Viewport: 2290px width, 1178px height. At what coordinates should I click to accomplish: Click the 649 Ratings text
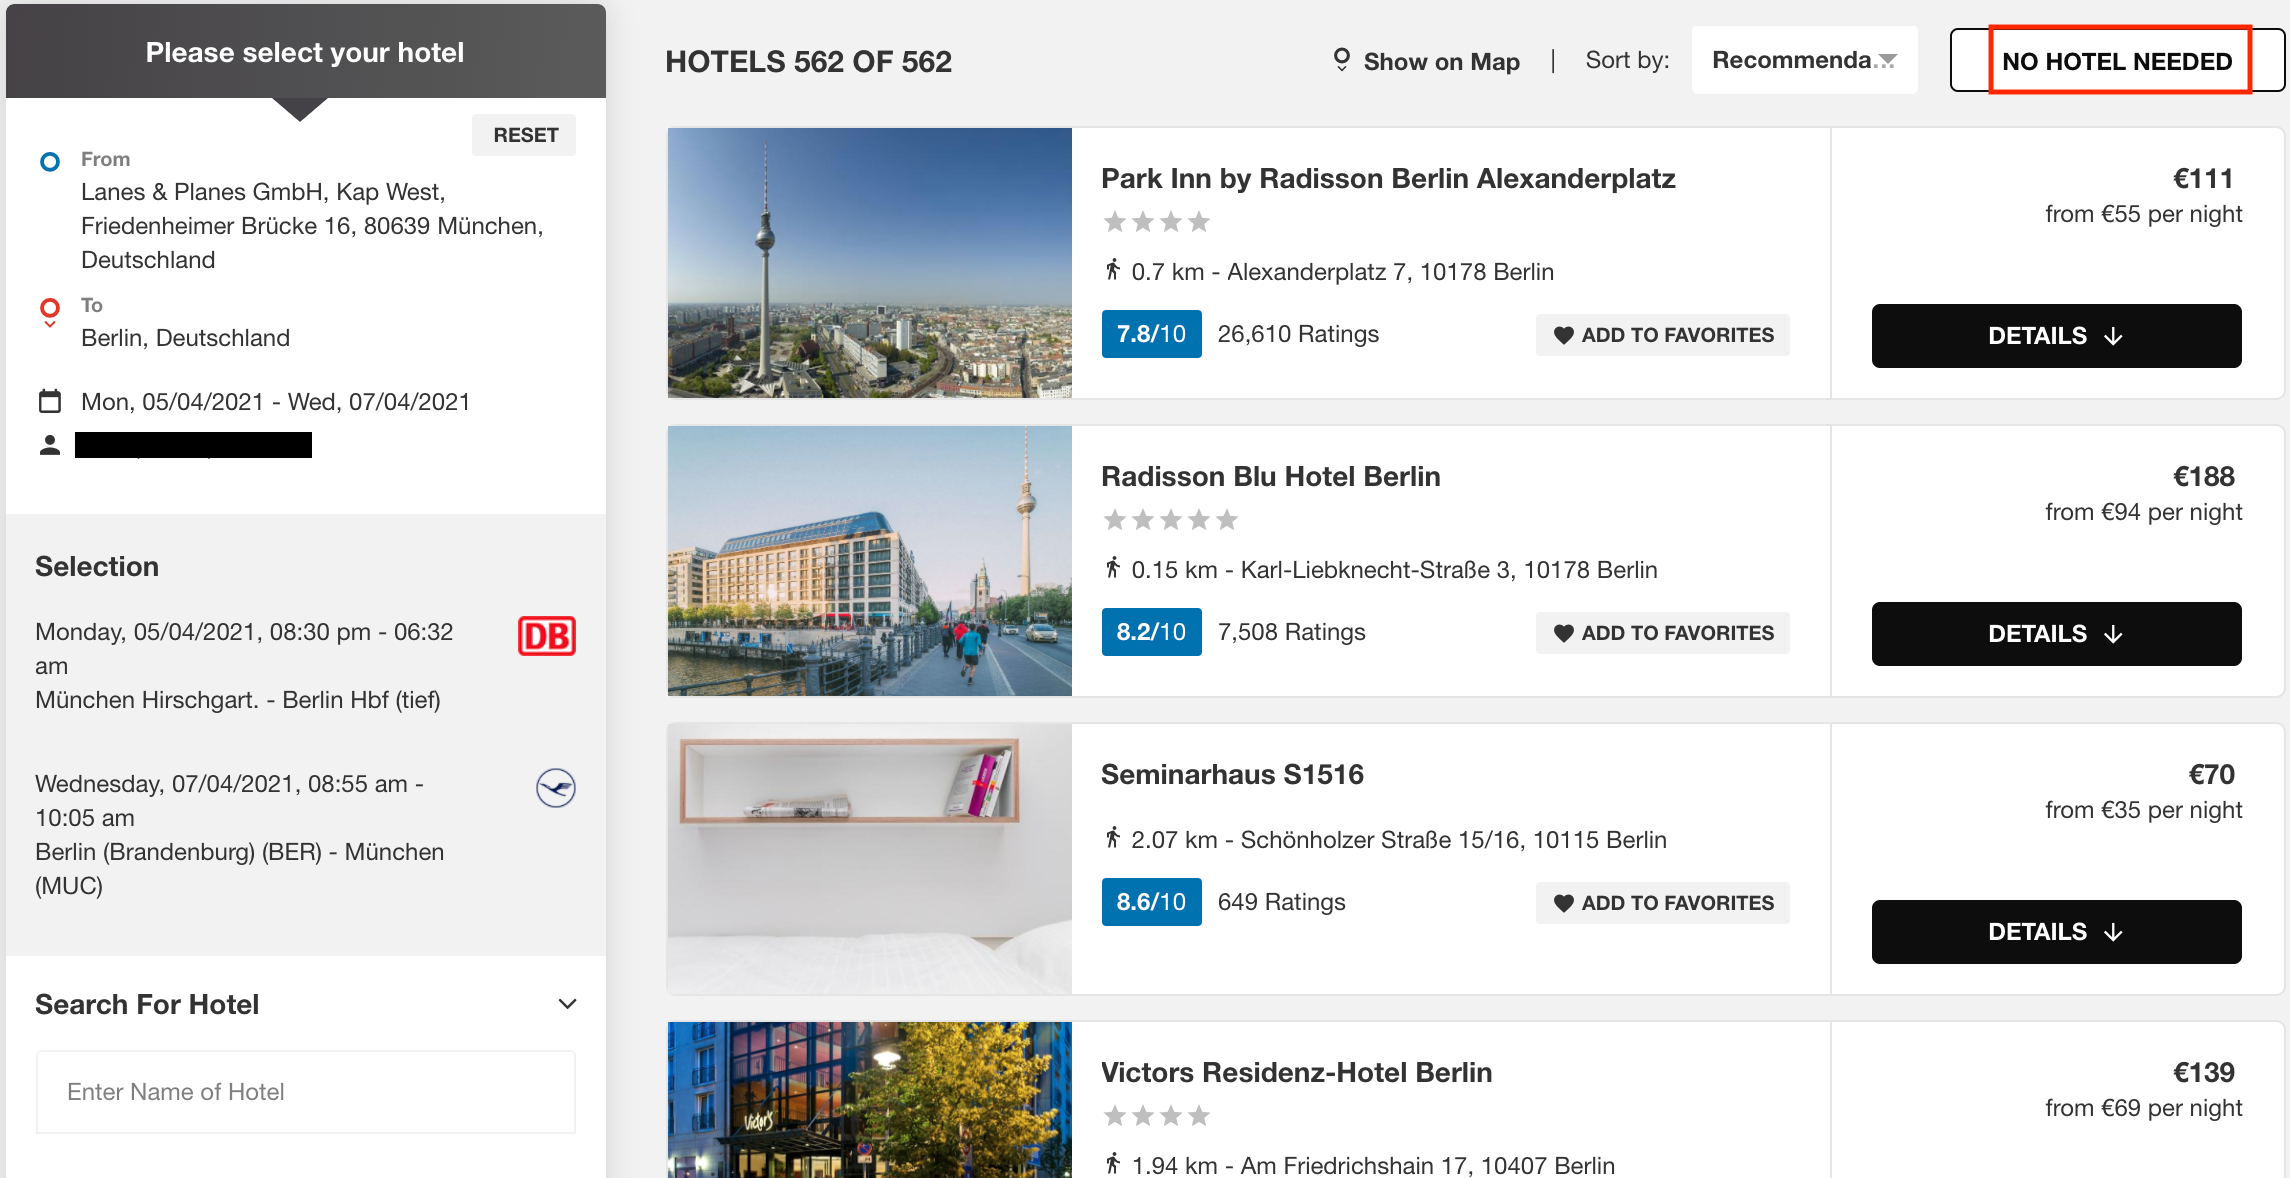(1281, 902)
